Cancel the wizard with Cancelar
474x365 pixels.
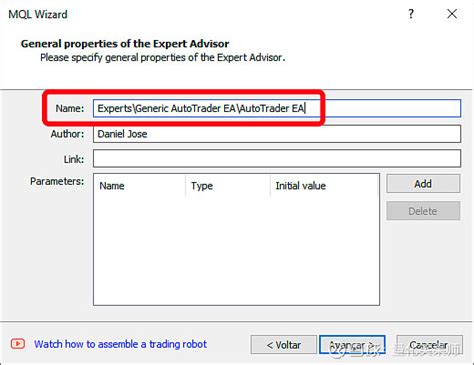pos(429,345)
